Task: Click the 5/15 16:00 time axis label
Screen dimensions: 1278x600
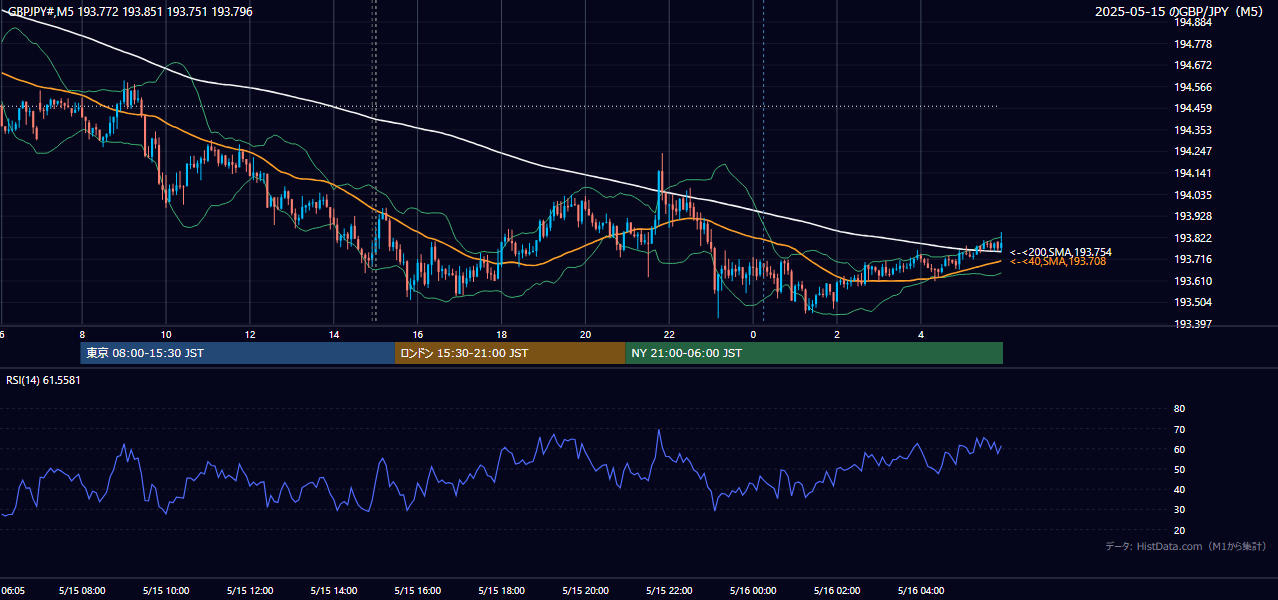Action: pos(418,591)
